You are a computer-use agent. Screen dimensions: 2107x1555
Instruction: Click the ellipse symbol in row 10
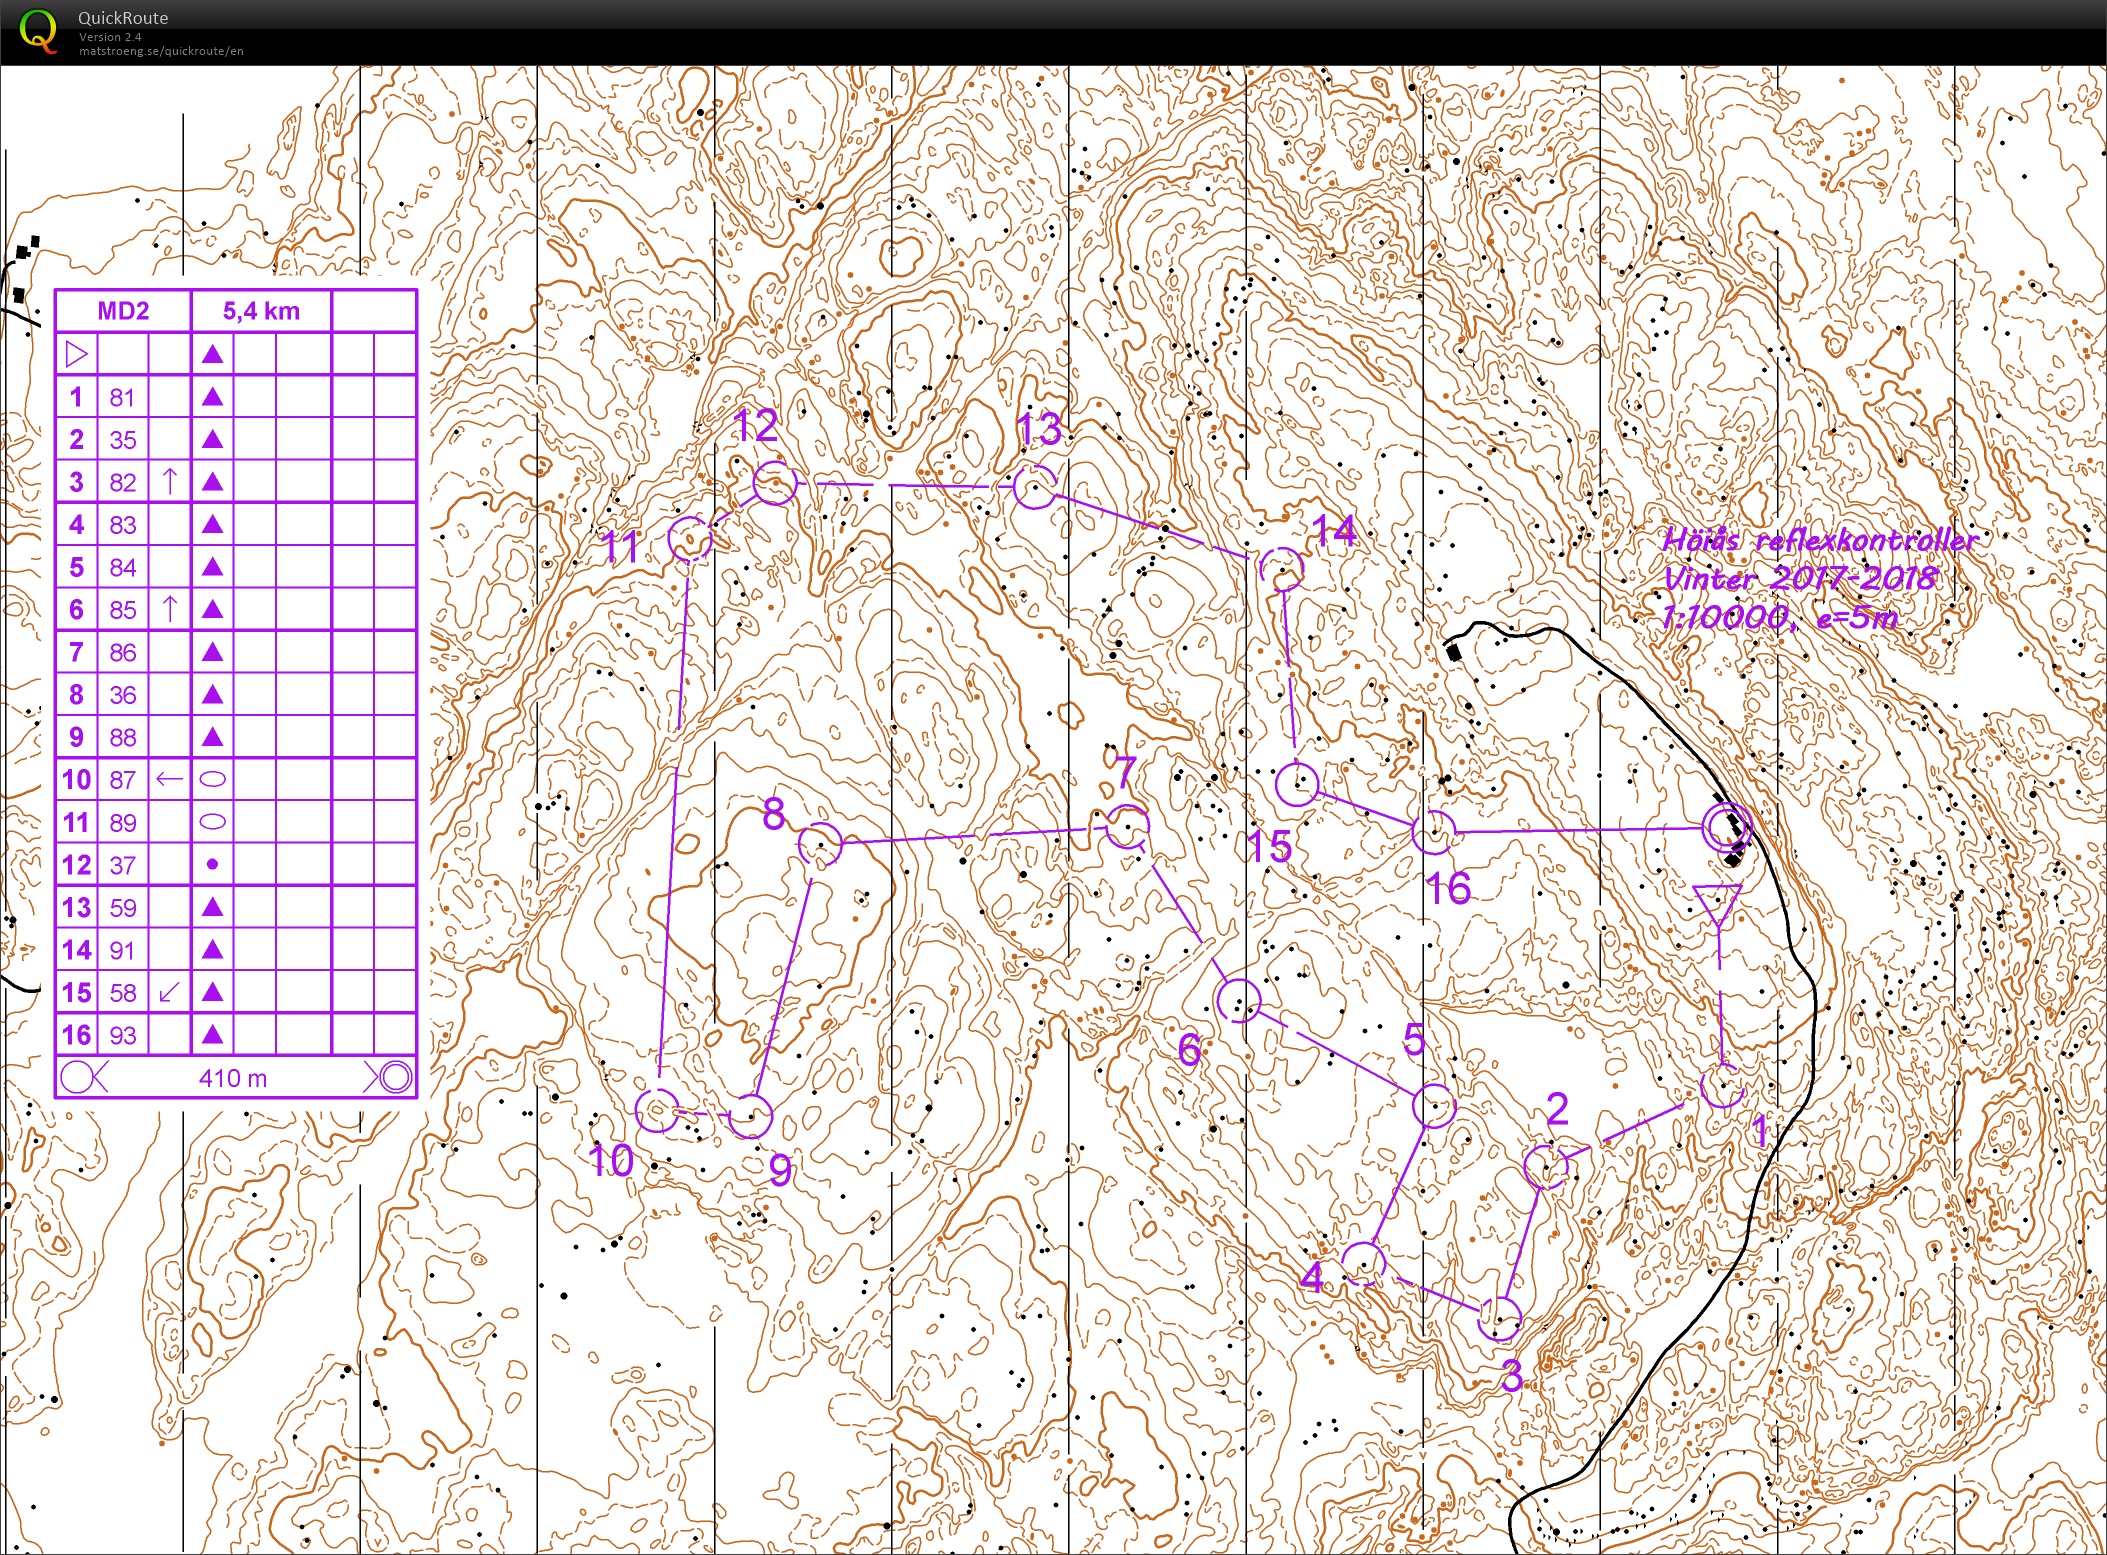pyautogui.click(x=212, y=779)
